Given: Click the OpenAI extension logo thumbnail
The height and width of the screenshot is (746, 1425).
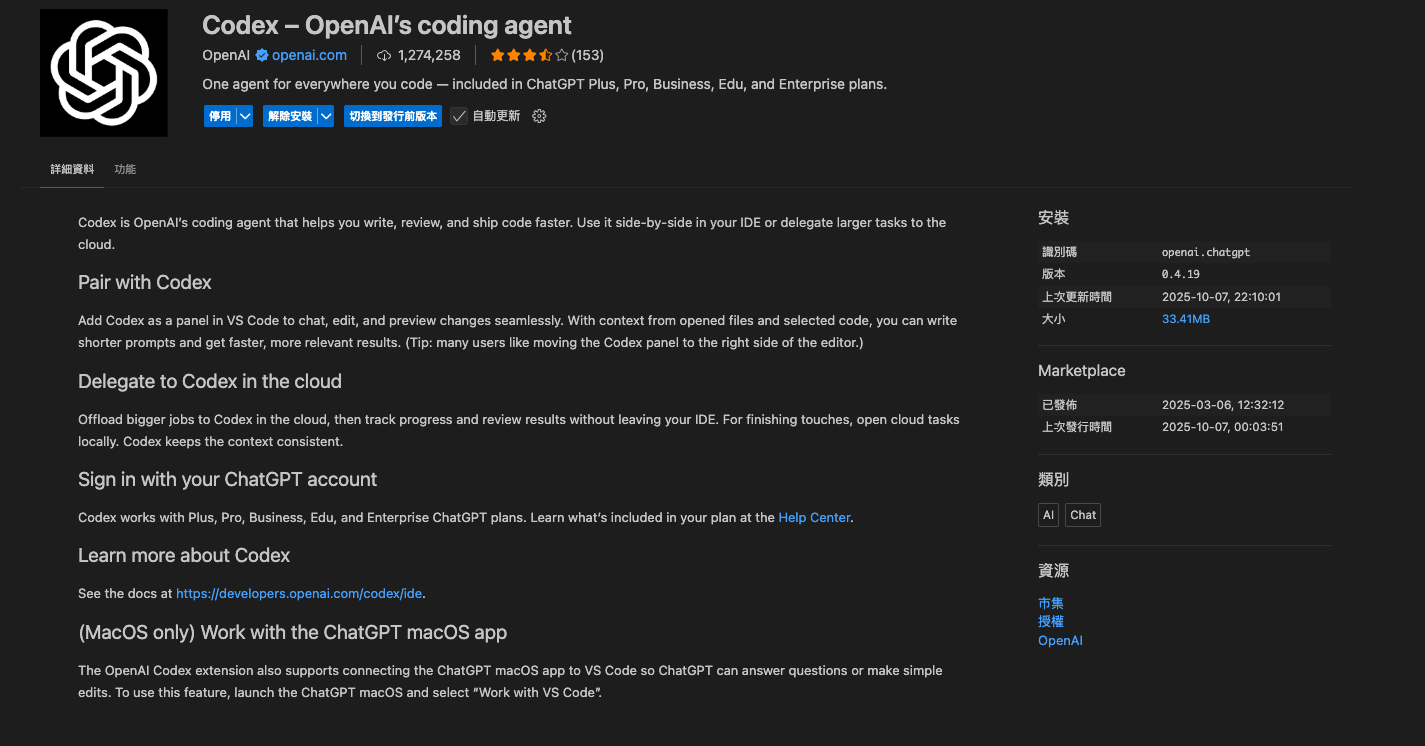Looking at the screenshot, I should click(104, 73).
